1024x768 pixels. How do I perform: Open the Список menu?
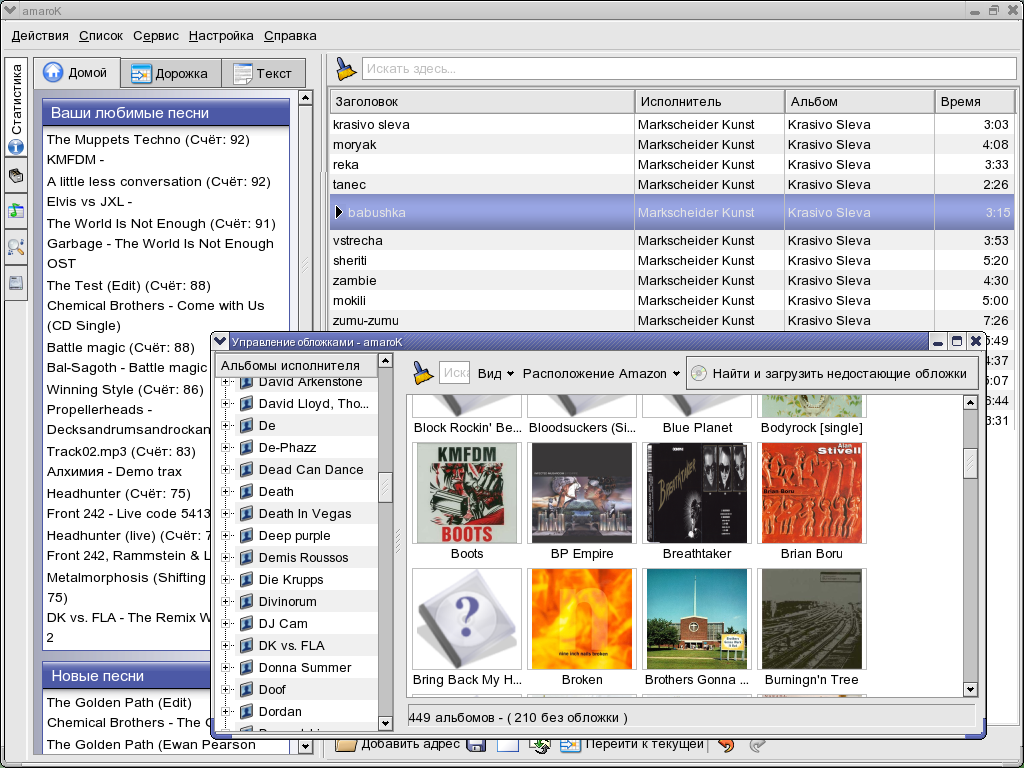[x=101, y=36]
